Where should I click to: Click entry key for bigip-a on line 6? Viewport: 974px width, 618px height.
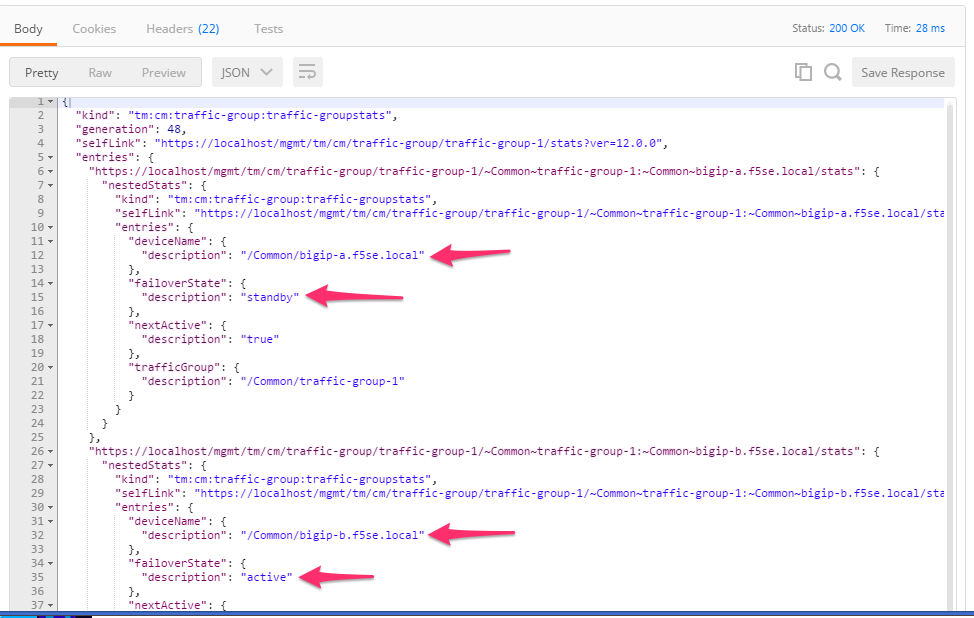tap(474, 171)
